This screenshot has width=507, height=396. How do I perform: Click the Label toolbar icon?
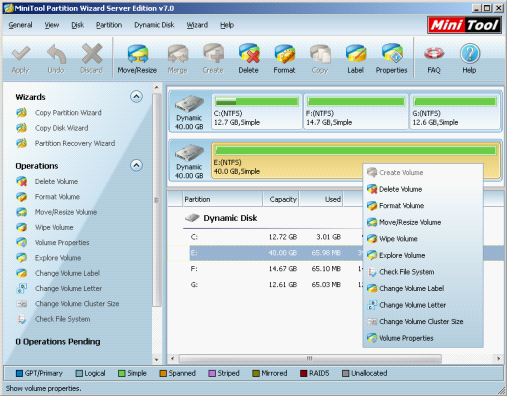pos(356,54)
